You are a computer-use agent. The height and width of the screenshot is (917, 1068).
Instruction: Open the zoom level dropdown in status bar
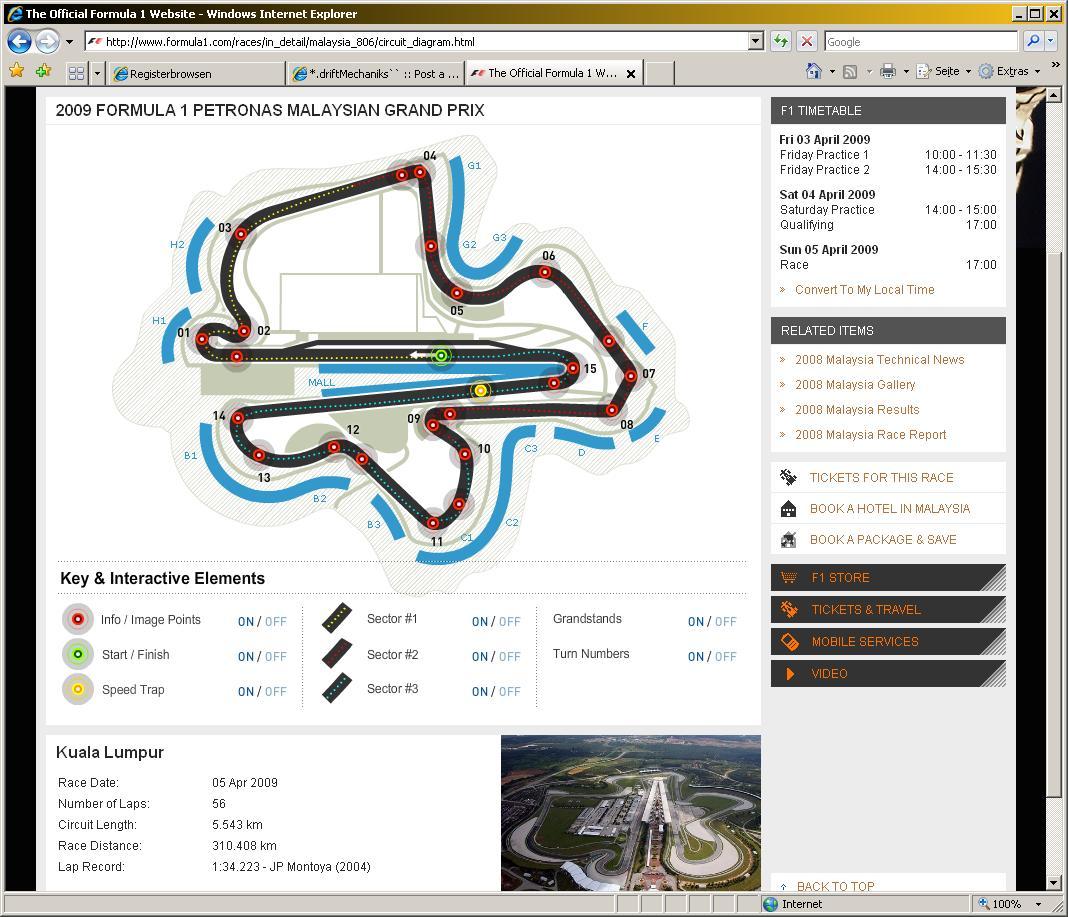[1039, 904]
